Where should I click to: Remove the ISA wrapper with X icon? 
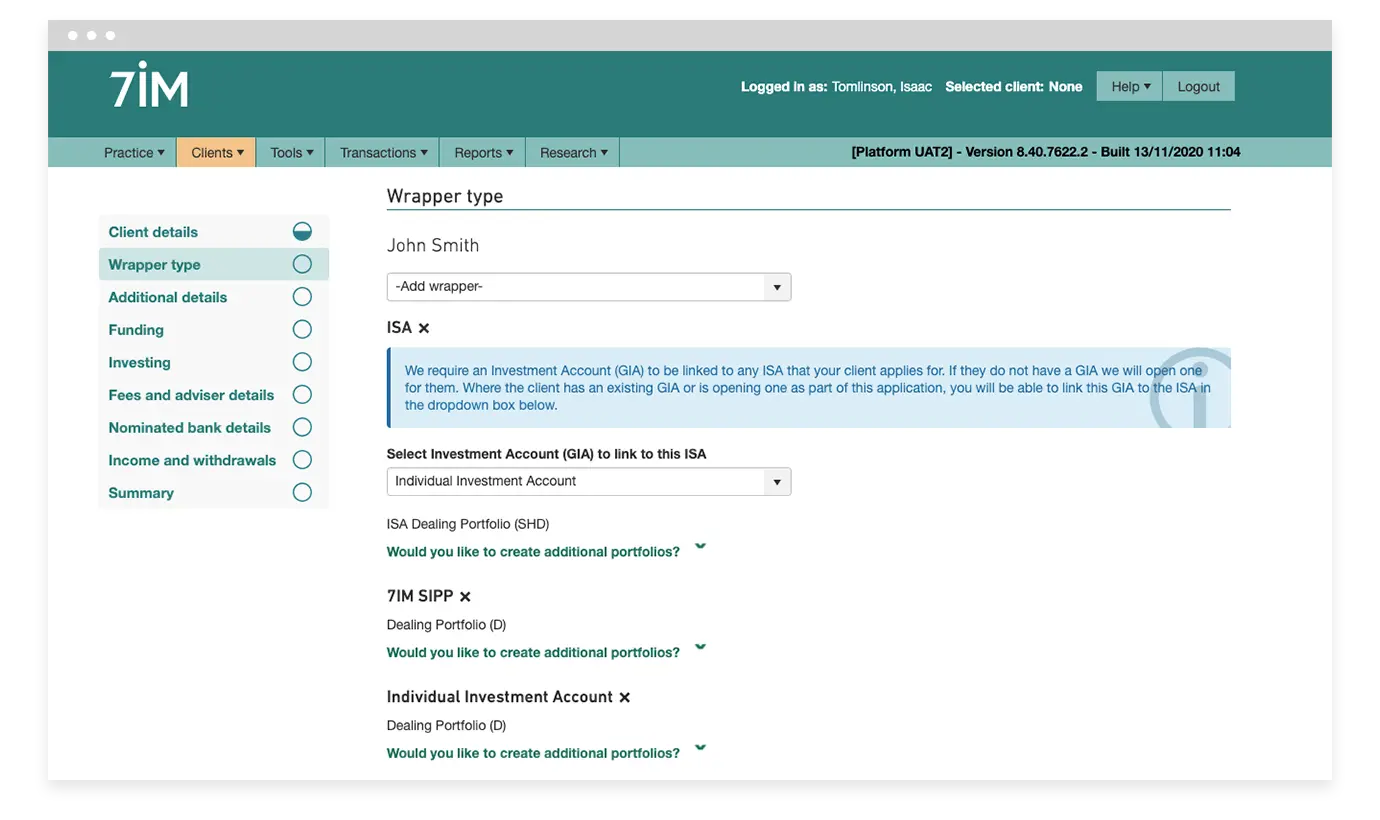coord(424,328)
